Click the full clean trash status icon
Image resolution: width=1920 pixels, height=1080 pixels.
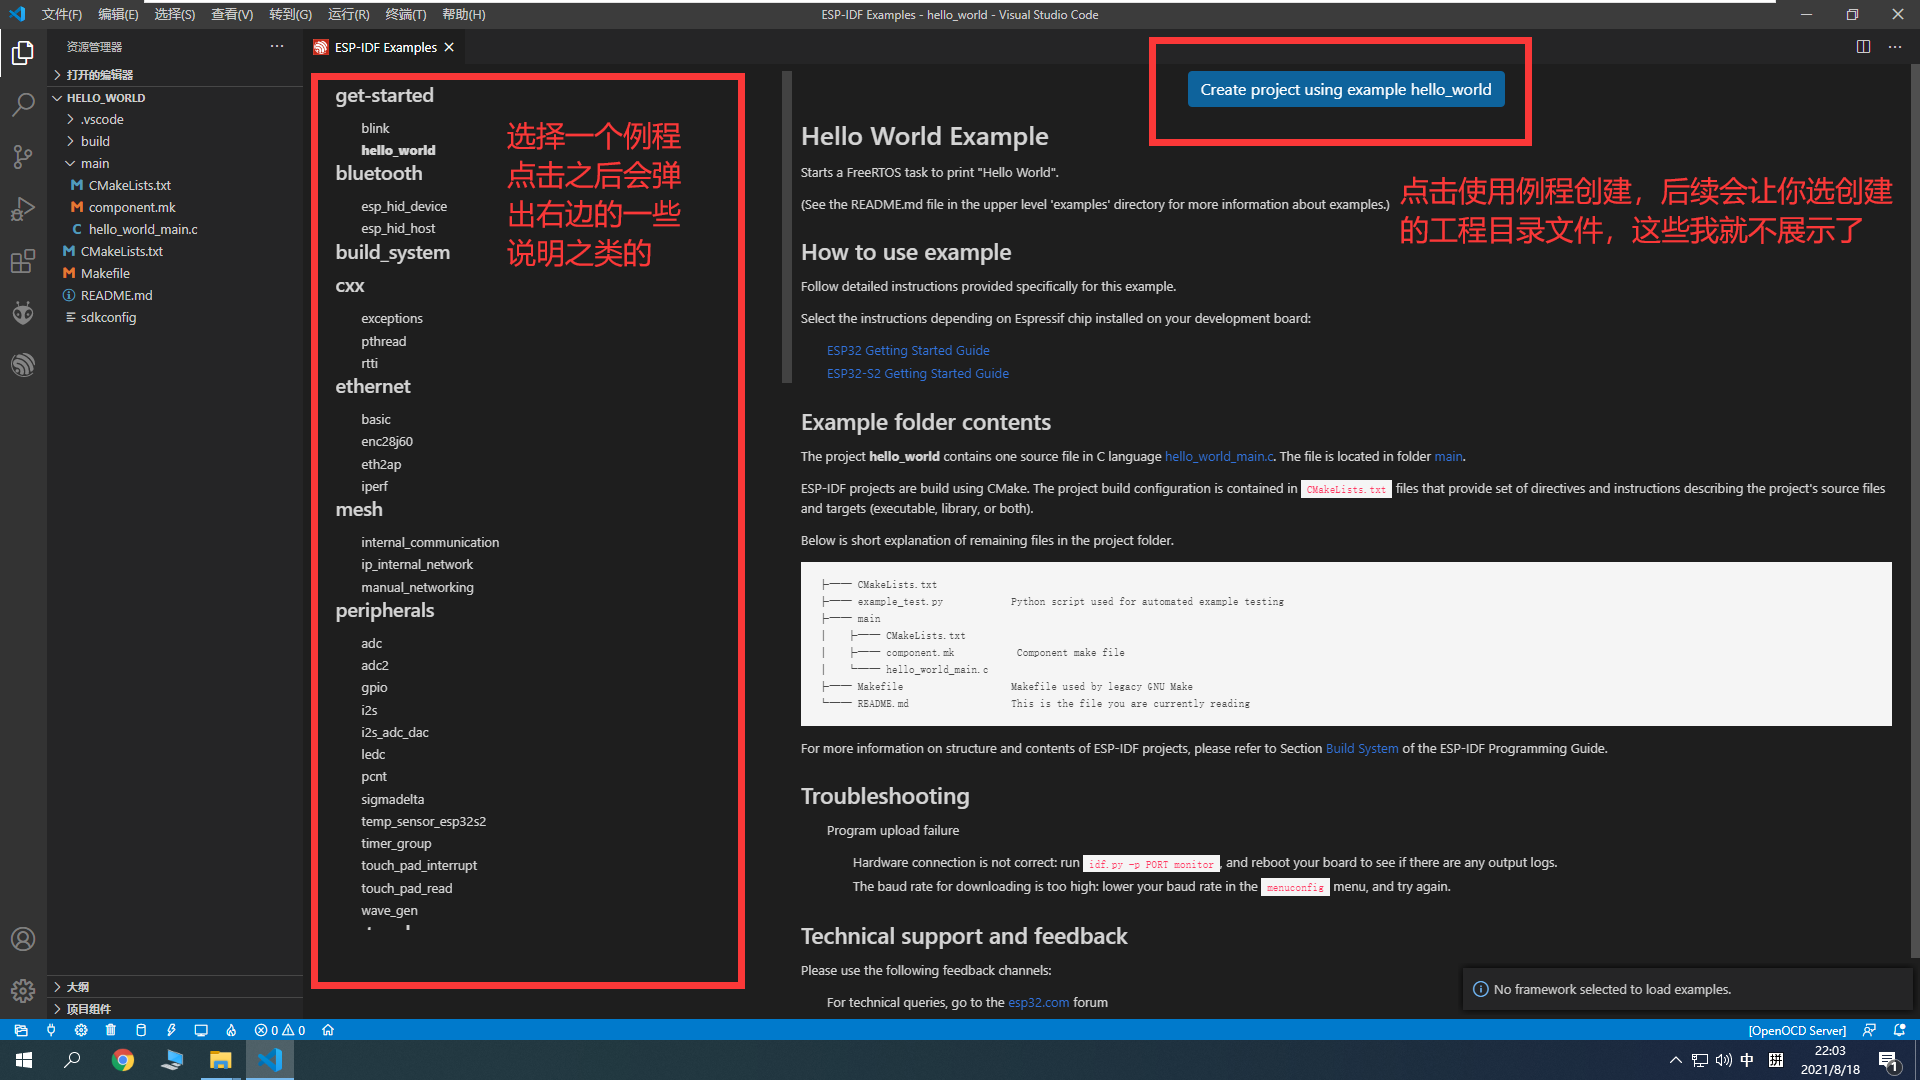click(x=111, y=1030)
